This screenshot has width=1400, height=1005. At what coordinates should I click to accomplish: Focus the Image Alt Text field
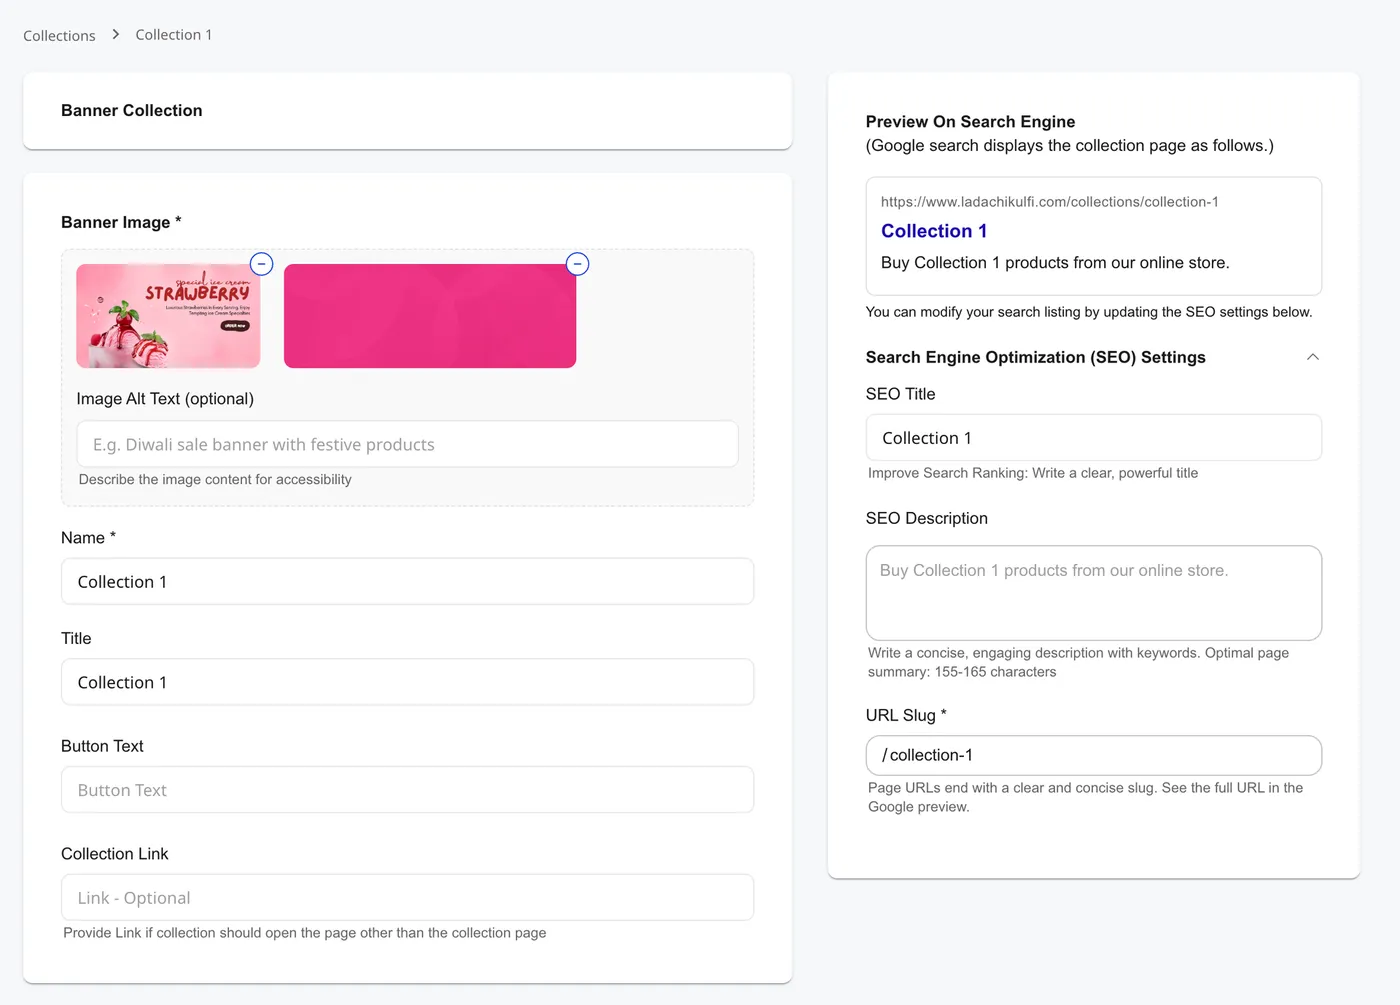tap(407, 444)
